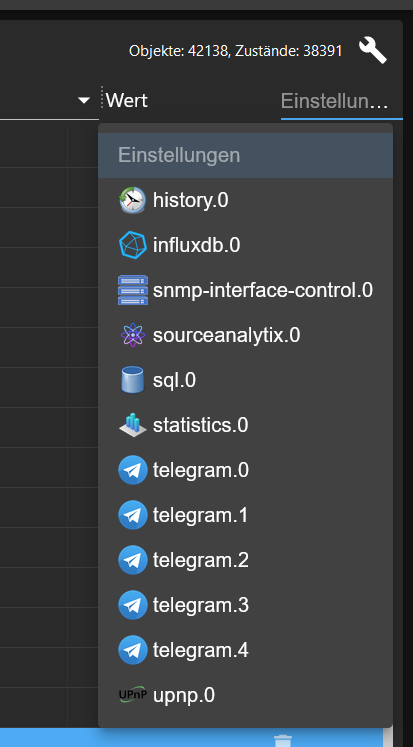Open the dropdown arrow left of Wert

tap(84, 101)
